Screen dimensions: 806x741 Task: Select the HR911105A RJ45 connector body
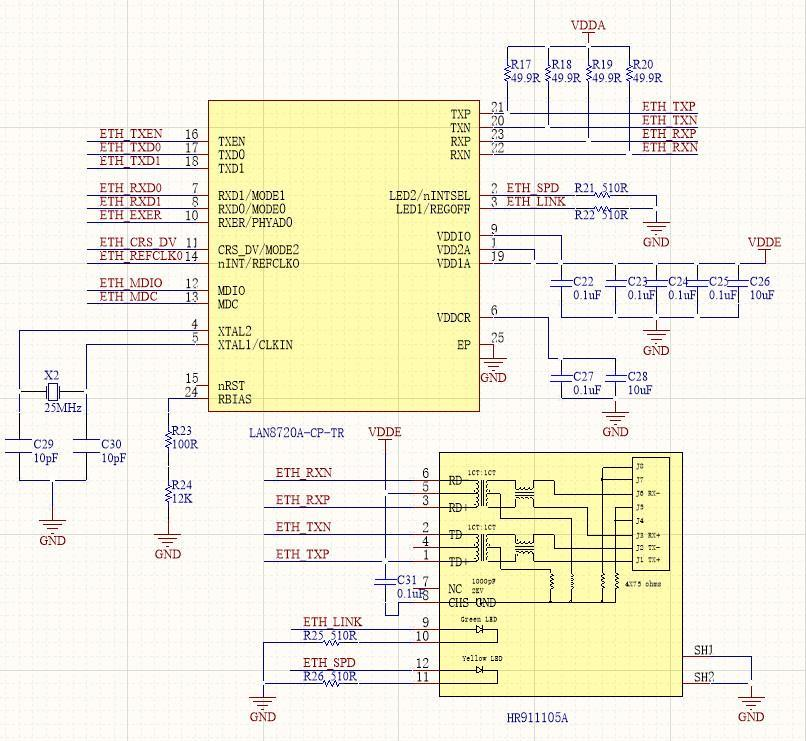(561, 575)
